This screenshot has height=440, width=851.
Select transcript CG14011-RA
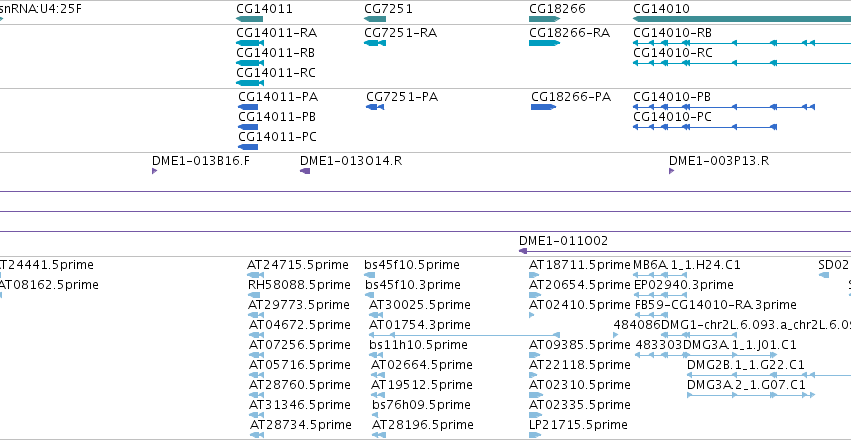276,33
